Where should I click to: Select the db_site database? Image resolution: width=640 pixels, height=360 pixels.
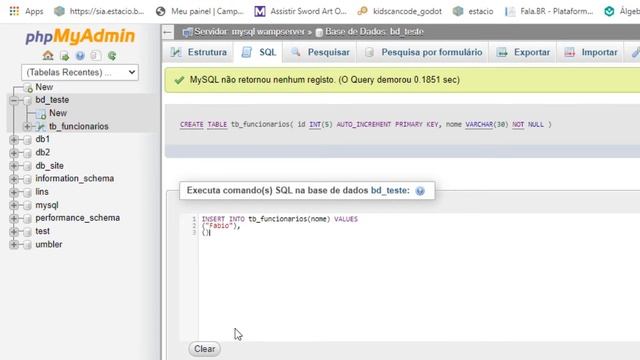49,166
